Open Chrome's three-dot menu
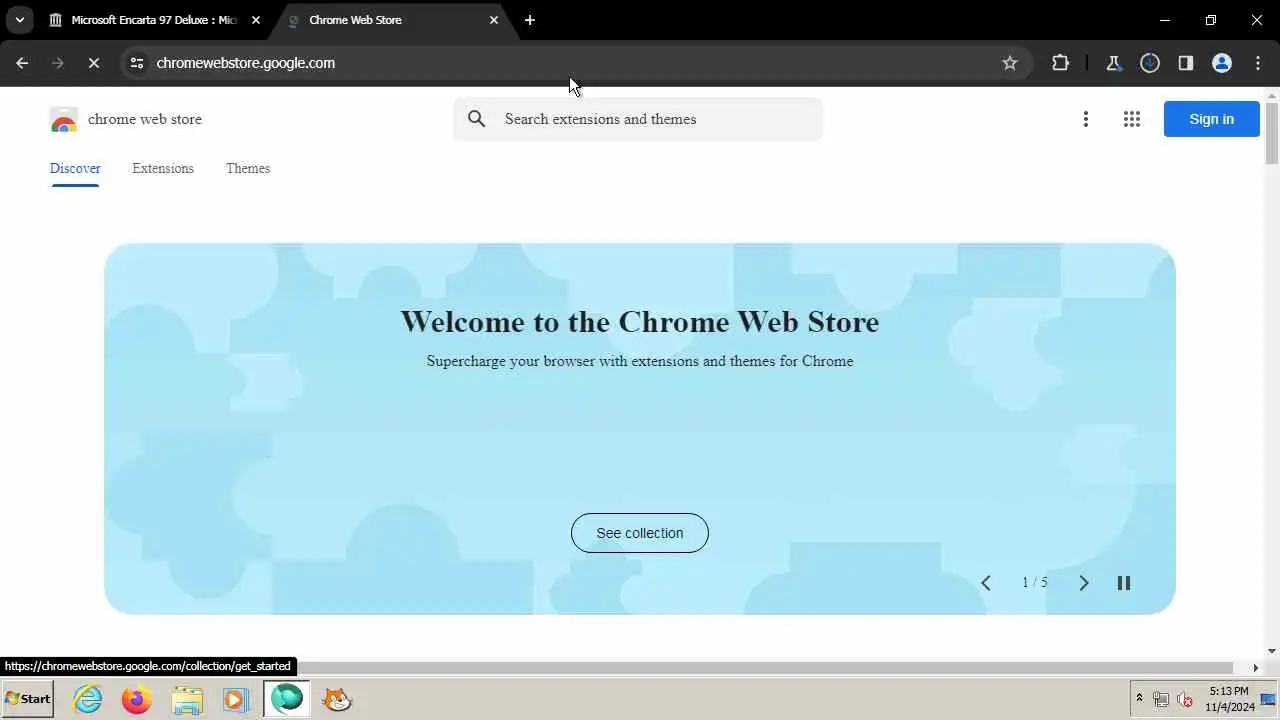The image size is (1280, 720). coord(1258,63)
